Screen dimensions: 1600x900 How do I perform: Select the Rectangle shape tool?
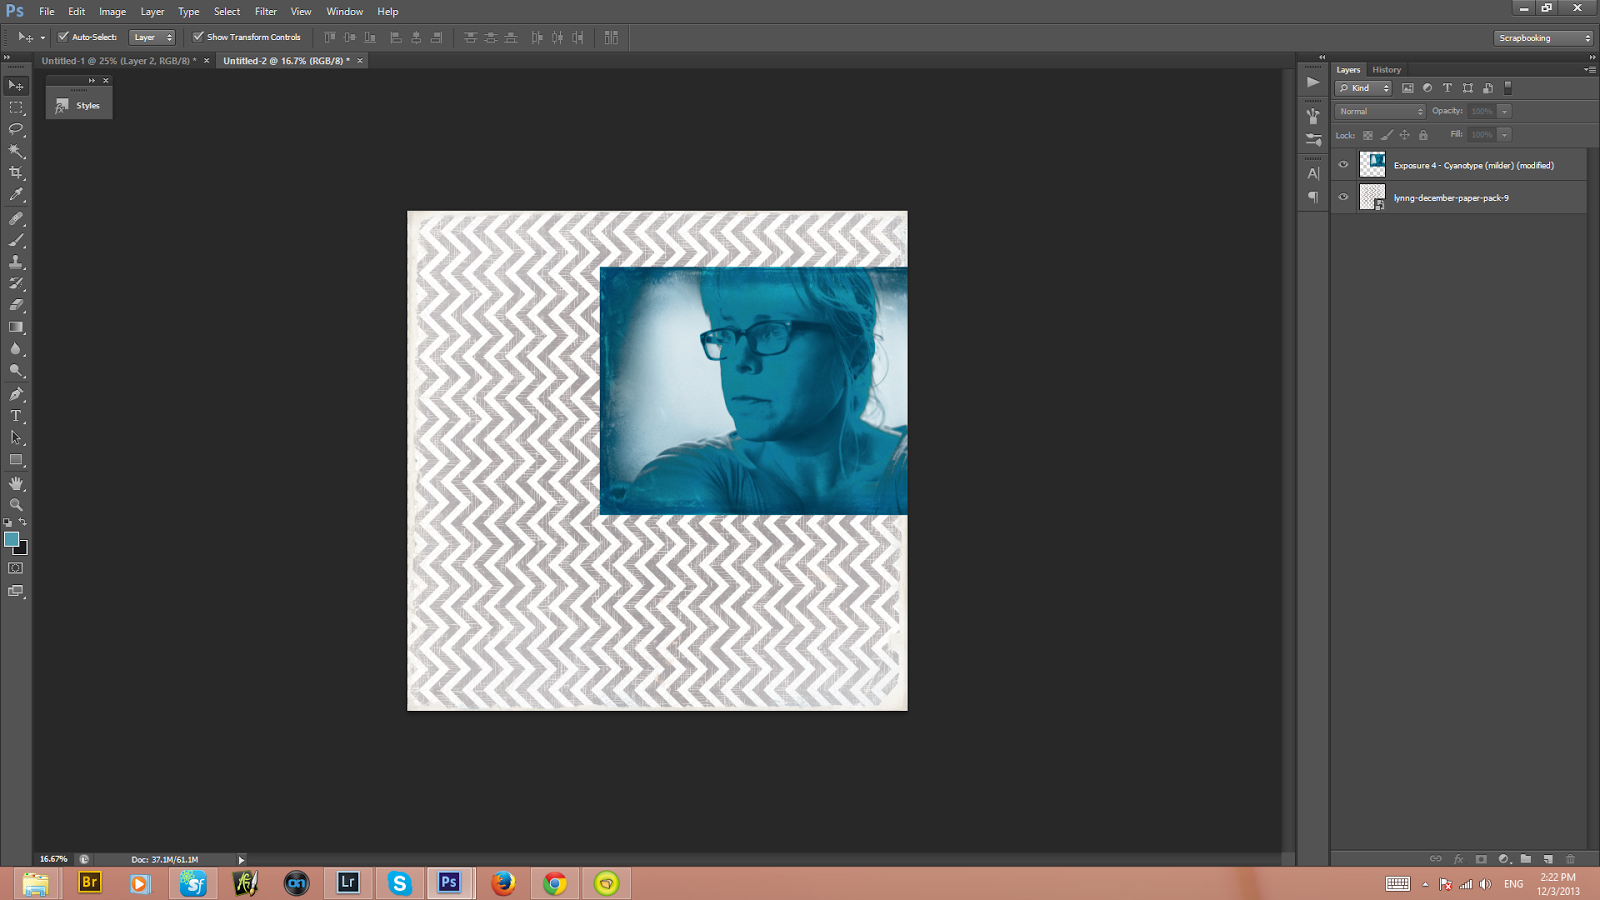click(16, 461)
